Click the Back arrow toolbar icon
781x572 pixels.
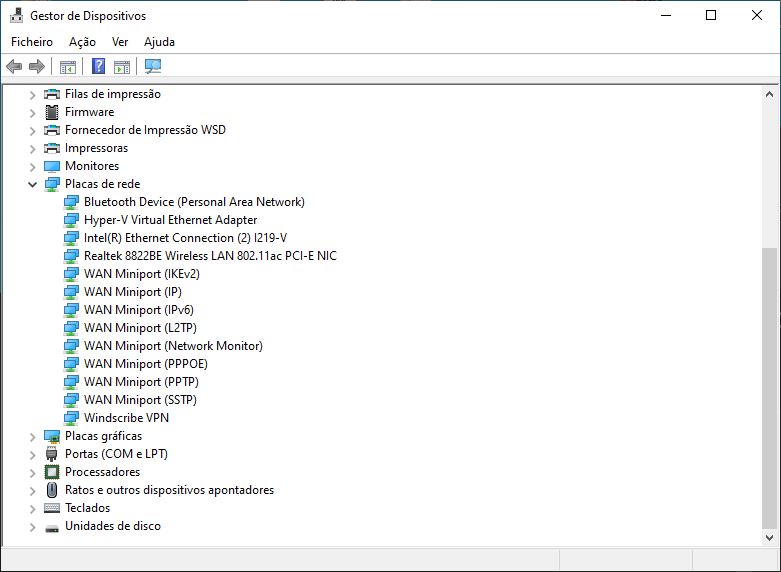tap(14, 66)
